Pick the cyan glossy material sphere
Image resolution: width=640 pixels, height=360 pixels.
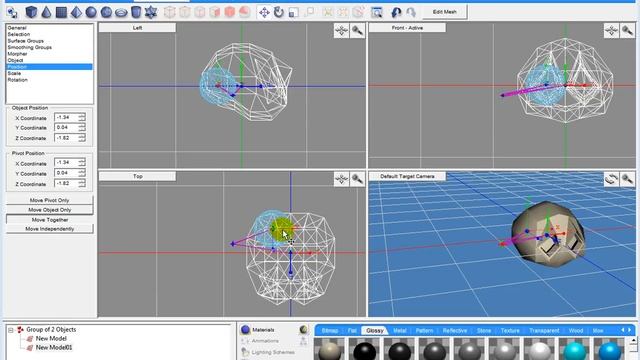[575, 350]
